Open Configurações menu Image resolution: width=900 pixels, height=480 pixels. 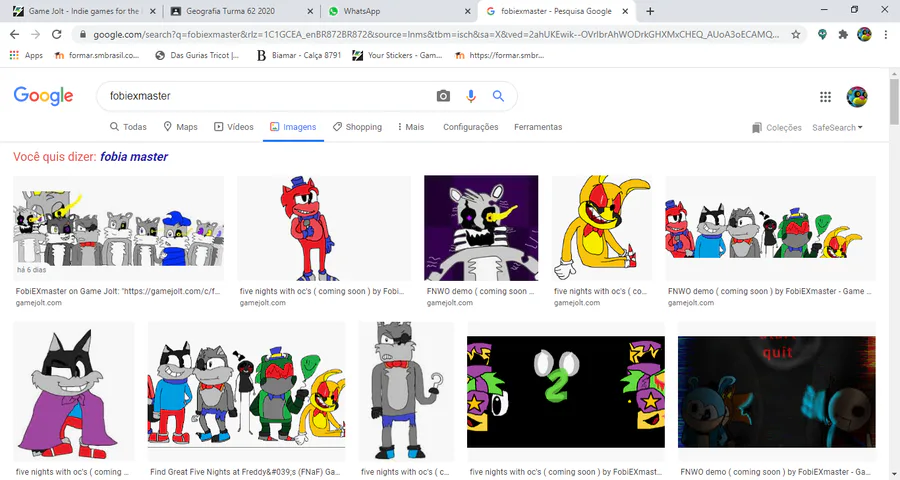[471, 127]
